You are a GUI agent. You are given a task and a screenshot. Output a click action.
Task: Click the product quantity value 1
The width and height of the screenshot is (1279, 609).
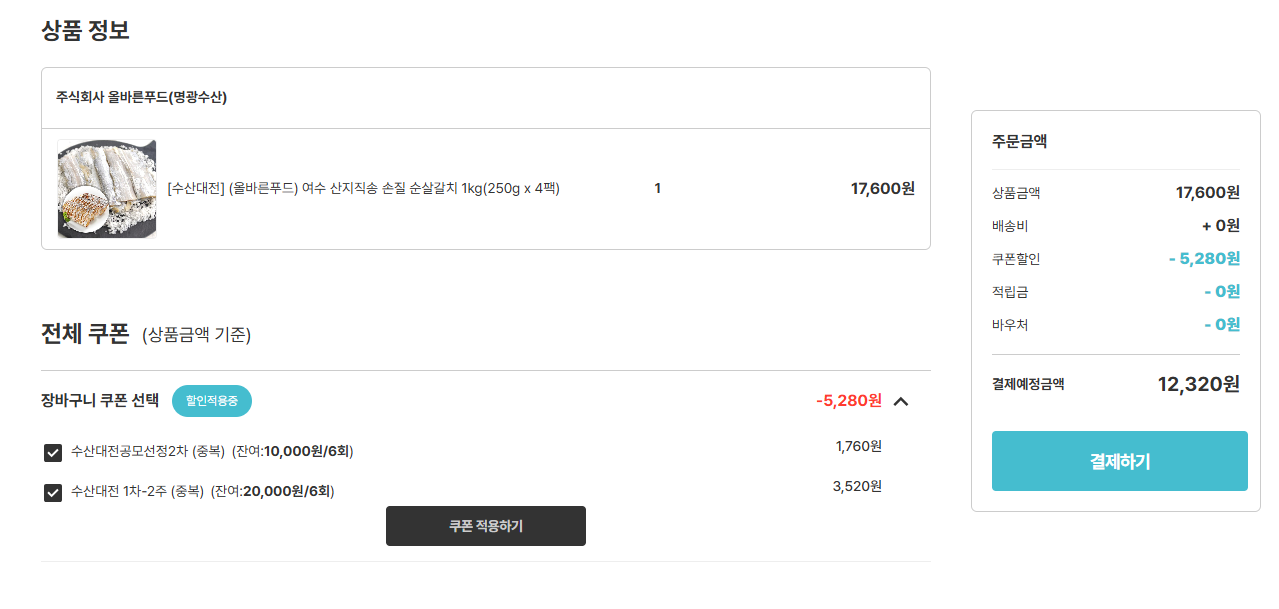click(x=657, y=188)
